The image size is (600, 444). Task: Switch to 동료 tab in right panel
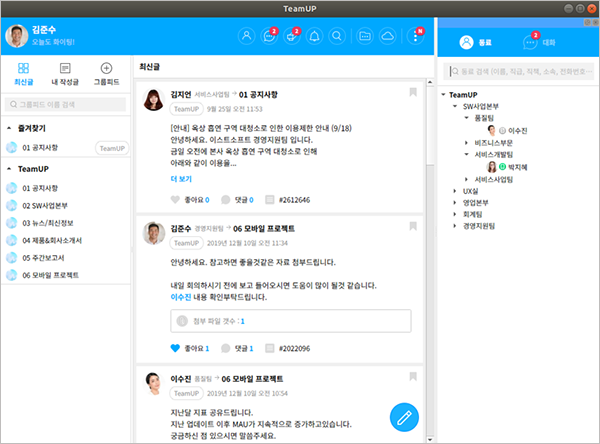click(476, 42)
